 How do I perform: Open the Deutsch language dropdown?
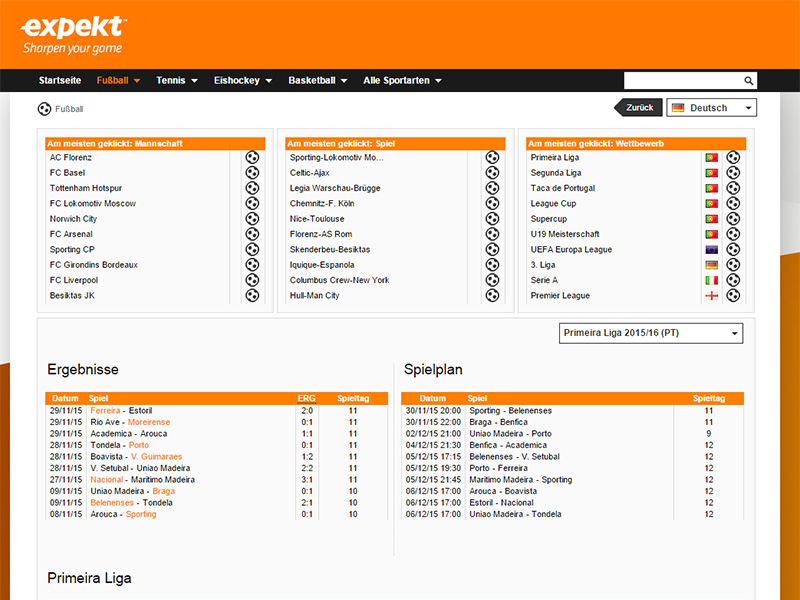click(x=711, y=108)
